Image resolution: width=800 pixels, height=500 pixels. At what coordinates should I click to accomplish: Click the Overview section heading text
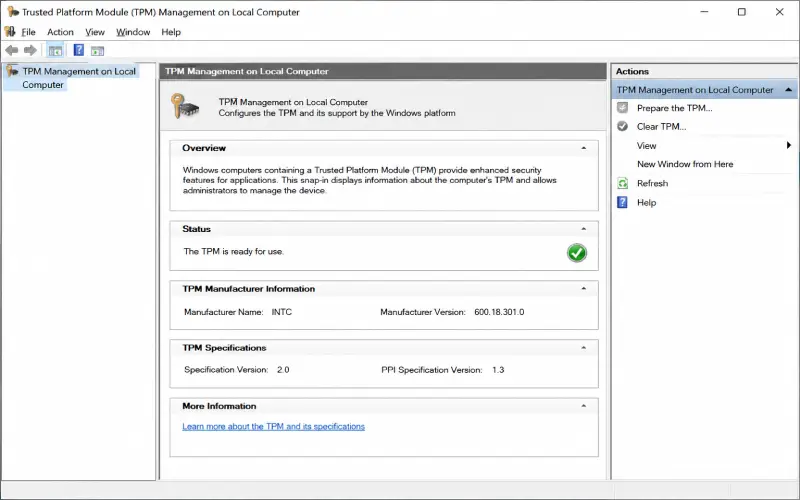pyautogui.click(x=204, y=148)
